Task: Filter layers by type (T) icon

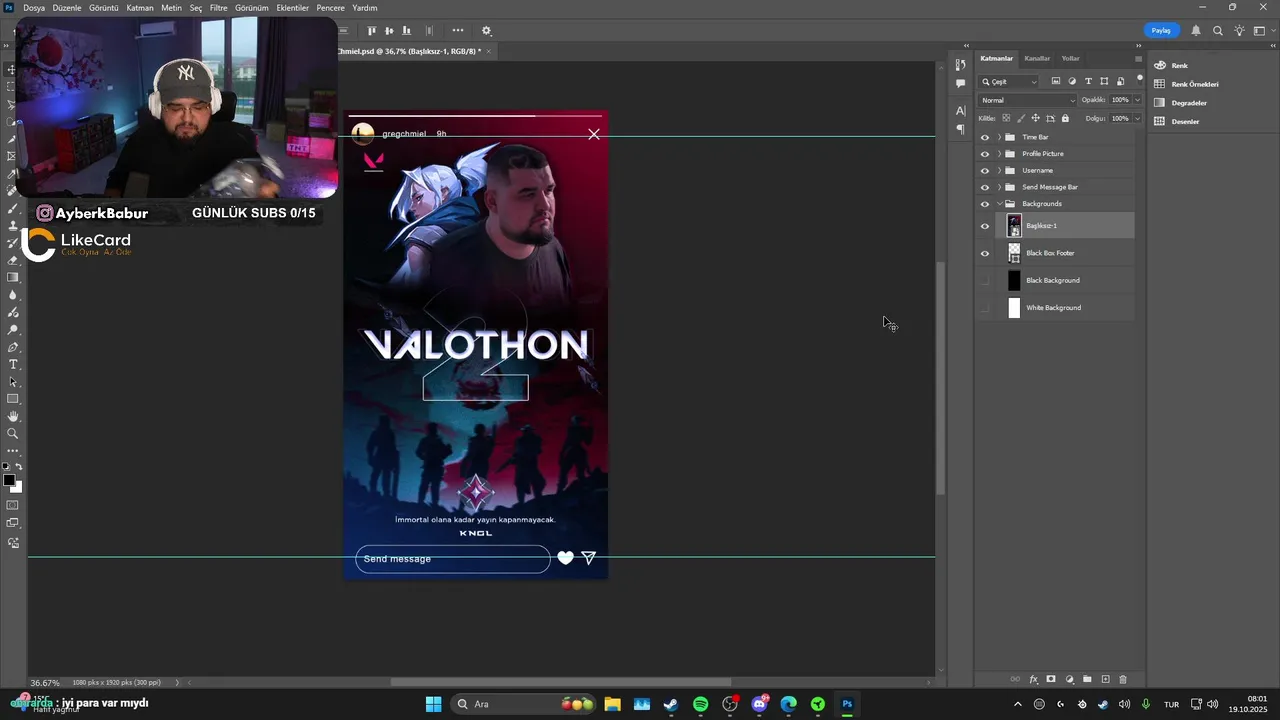Action: (1088, 81)
